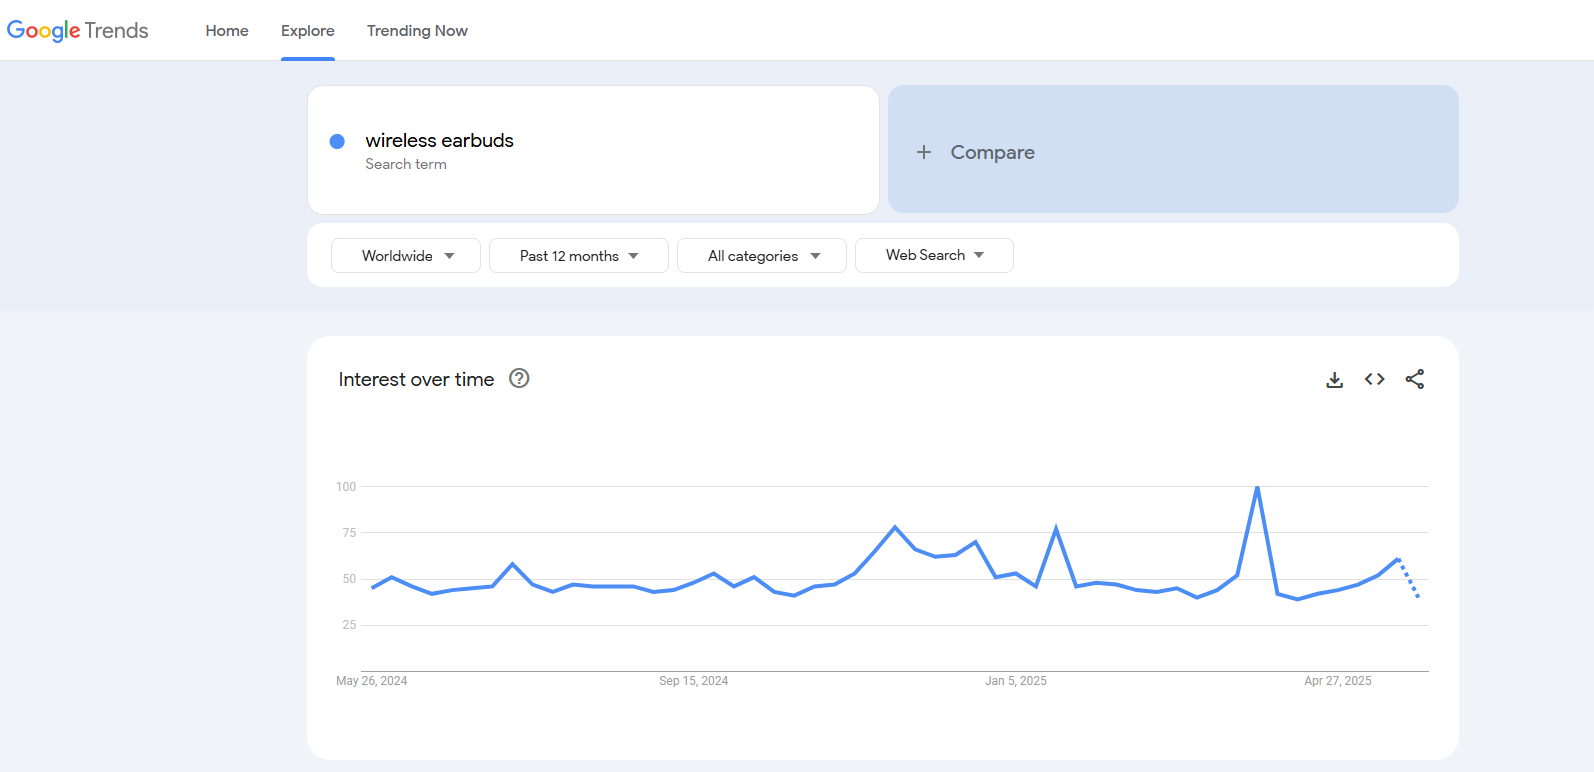Click the Jan 5, 2025 axis label
The image size is (1594, 772).
tap(1016, 681)
